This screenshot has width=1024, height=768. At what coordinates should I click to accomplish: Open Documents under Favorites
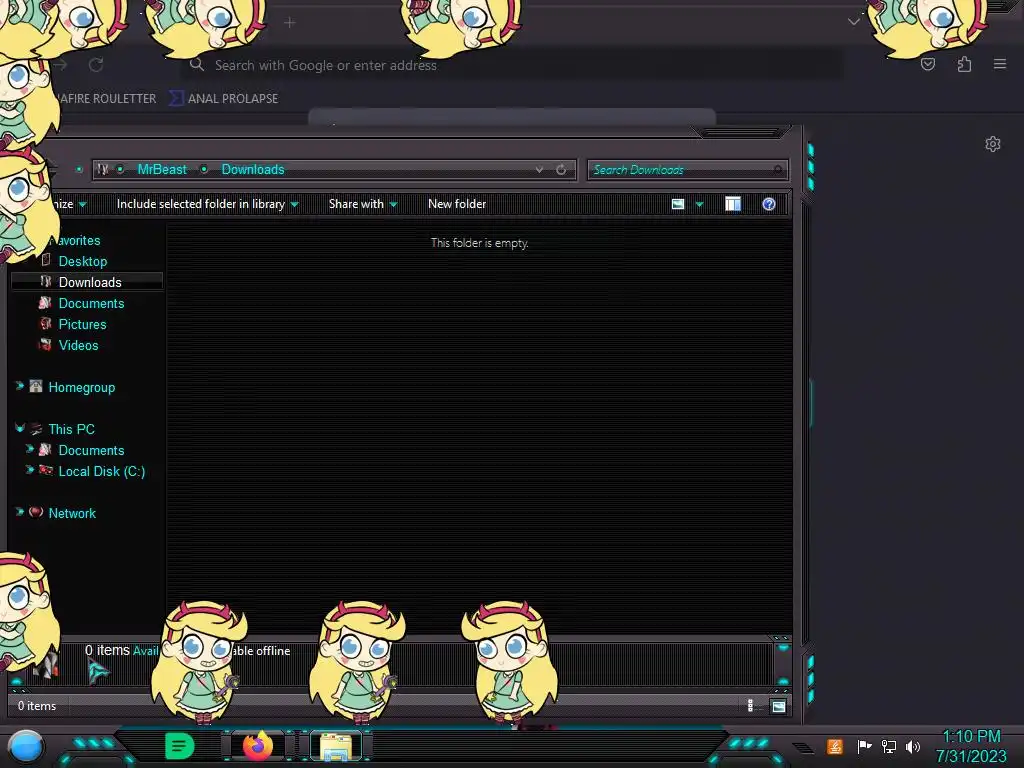(91, 303)
